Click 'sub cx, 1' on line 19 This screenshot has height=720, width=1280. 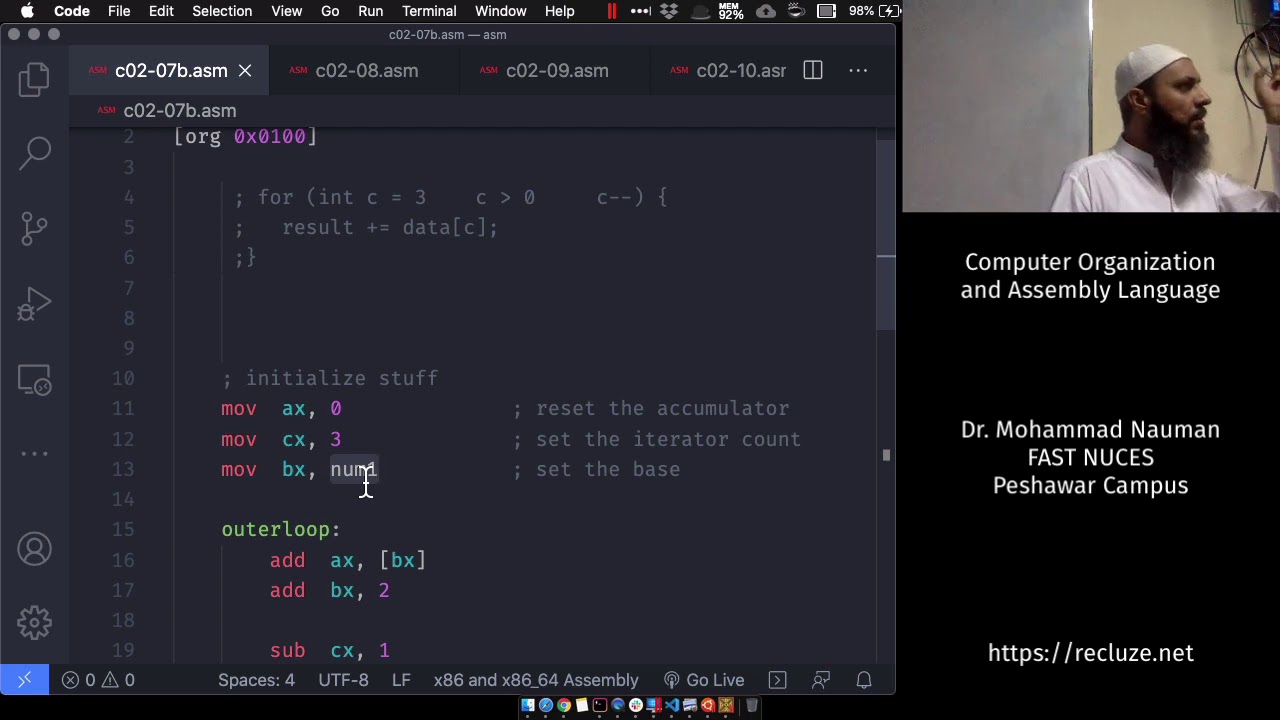pos(329,651)
